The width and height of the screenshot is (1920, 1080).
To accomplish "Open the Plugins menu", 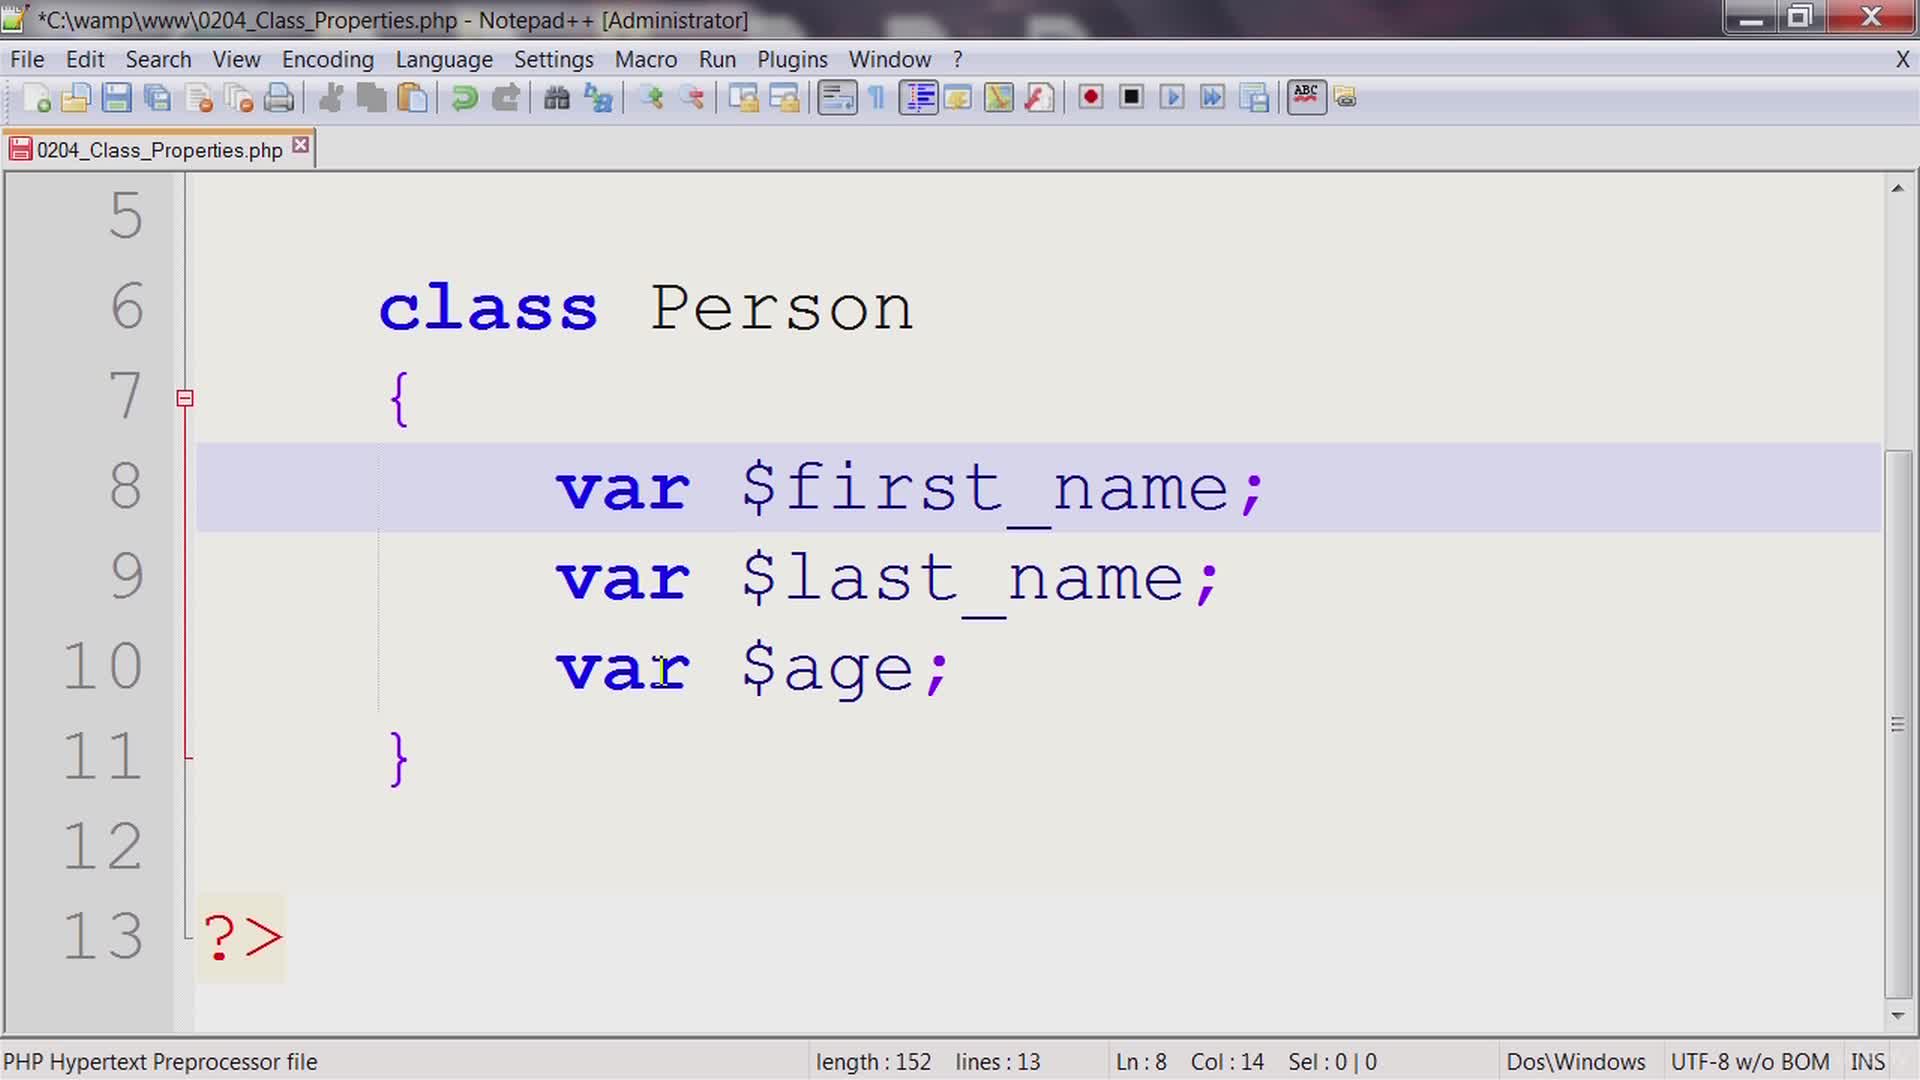I will [x=791, y=59].
